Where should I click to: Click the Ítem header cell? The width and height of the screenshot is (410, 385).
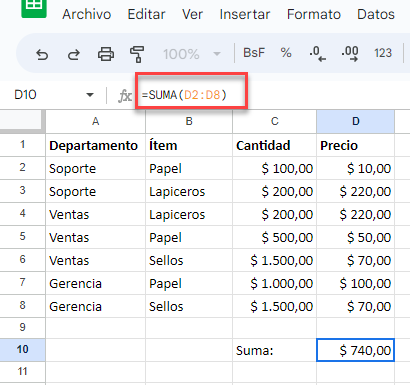click(189, 145)
